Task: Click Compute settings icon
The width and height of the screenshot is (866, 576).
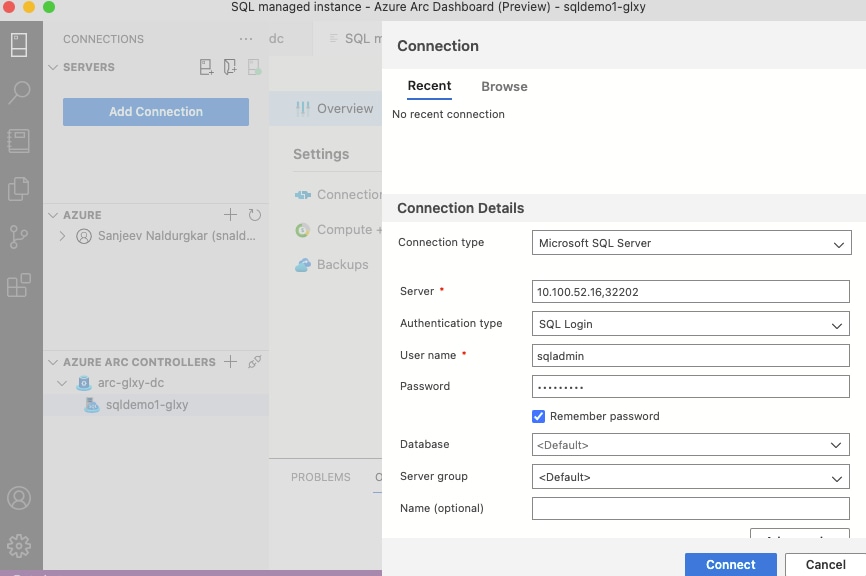Action: point(303,230)
